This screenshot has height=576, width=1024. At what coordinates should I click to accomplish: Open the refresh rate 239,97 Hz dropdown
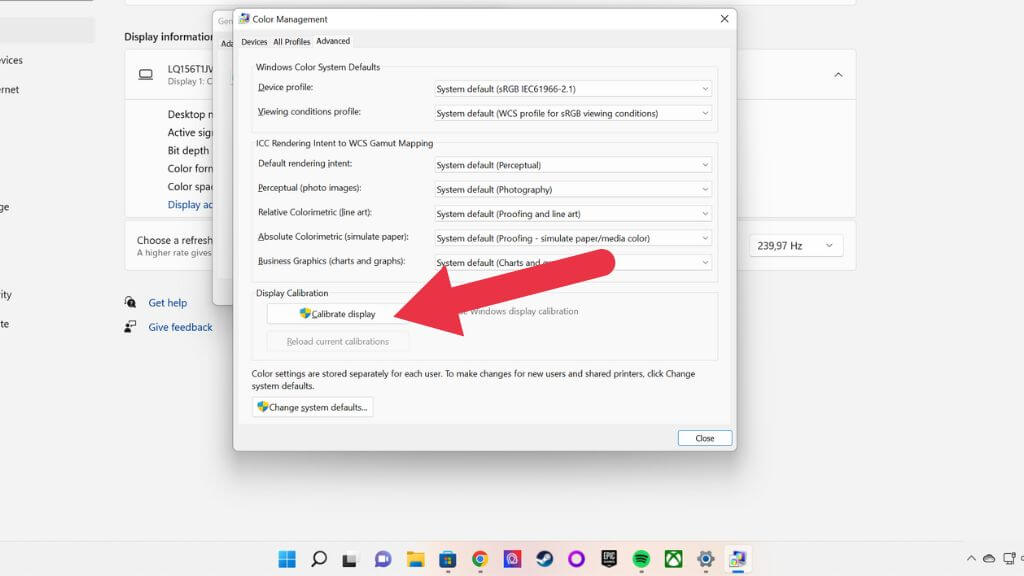(x=796, y=246)
